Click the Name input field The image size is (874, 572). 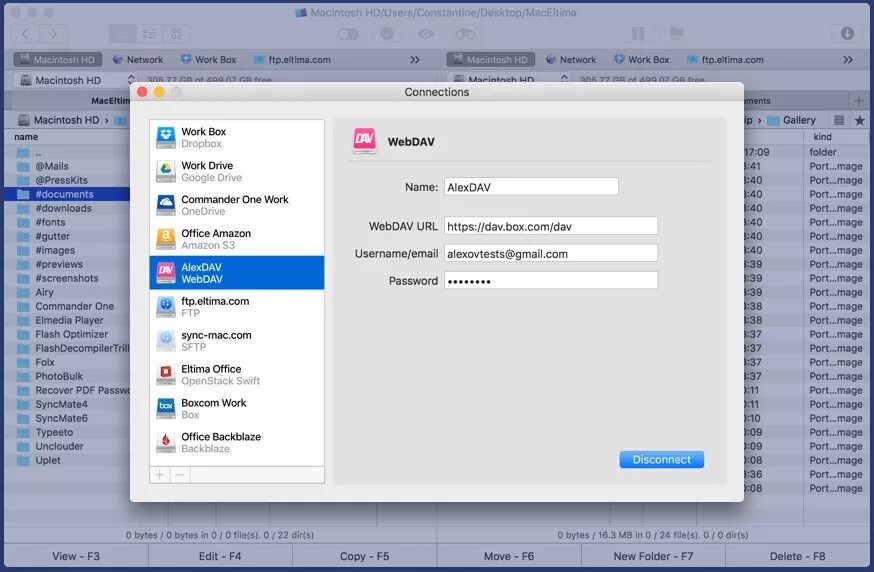pyautogui.click(x=531, y=187)
